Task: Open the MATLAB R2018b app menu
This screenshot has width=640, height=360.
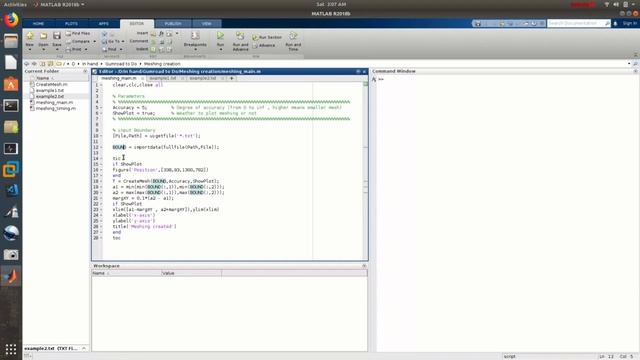Action: point(60,4)
